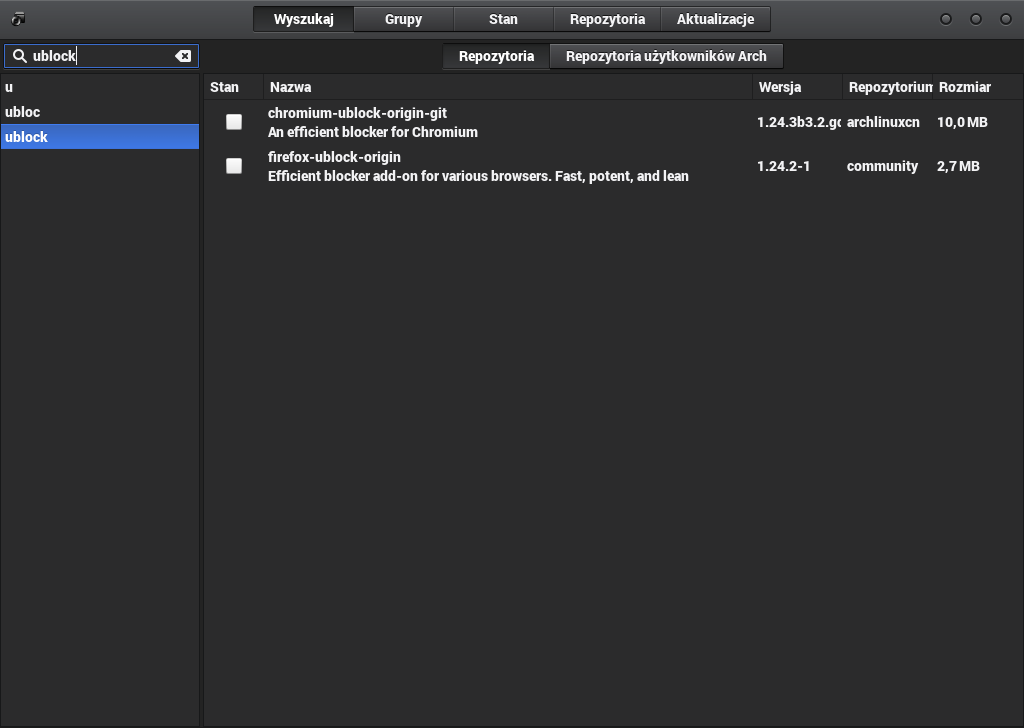Sort by the Wersja column header

click(797, 87)
